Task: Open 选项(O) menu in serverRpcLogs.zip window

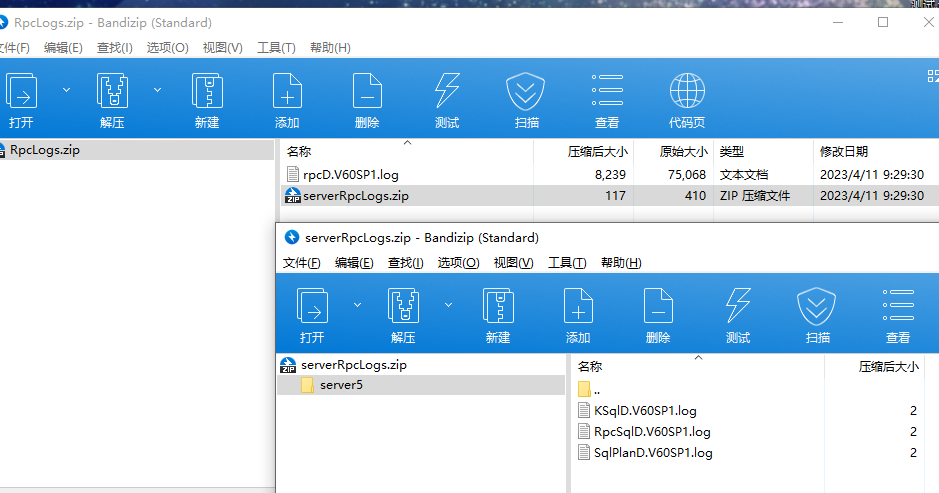Action: pyautogui.click(x=458, y=263)
